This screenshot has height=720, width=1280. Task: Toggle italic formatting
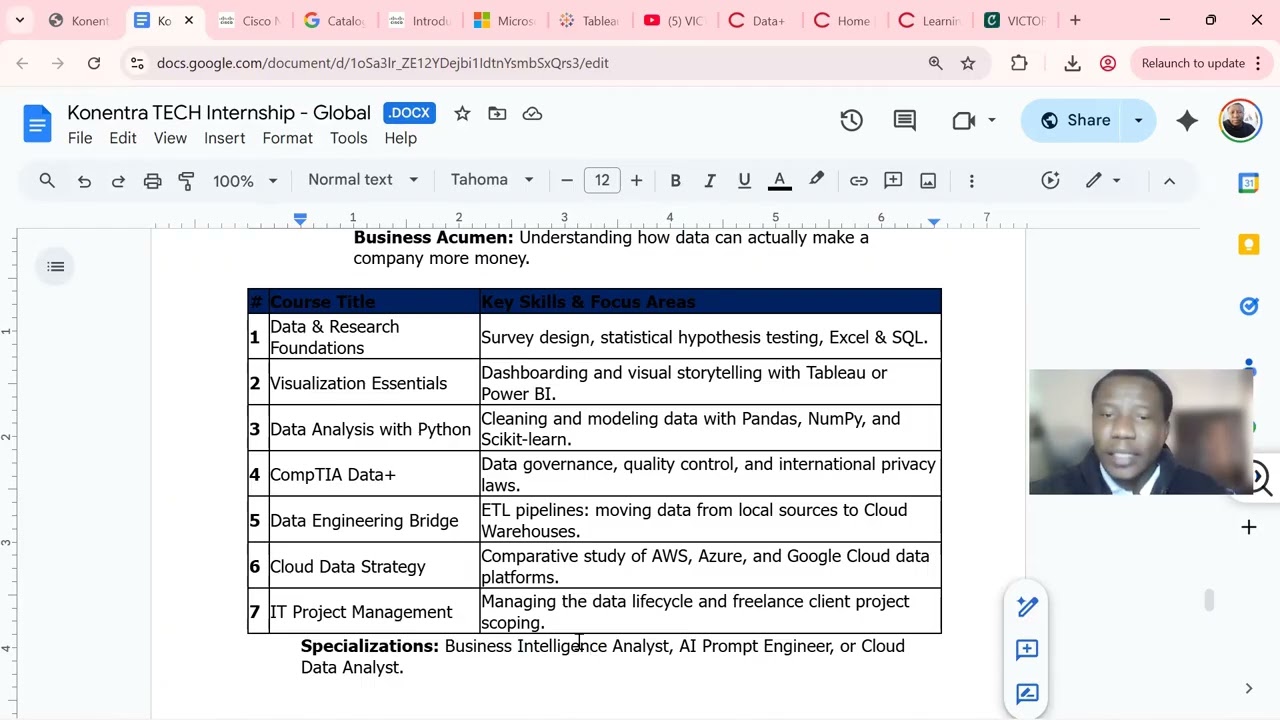[x=710, y=181]
